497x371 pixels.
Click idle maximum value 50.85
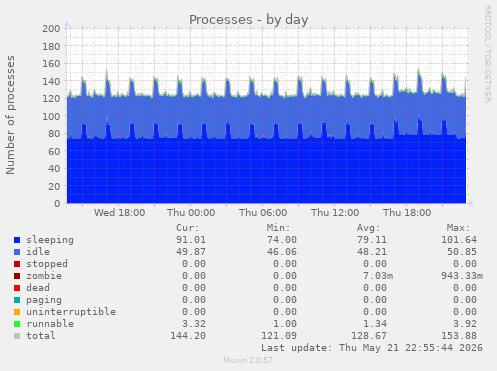click(x=462, y=252)
